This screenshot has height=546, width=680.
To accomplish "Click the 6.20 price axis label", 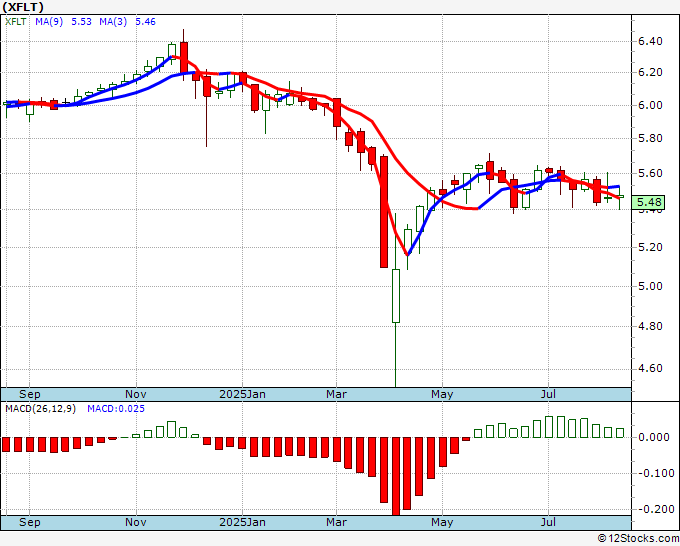I will [x=650, y=72].
